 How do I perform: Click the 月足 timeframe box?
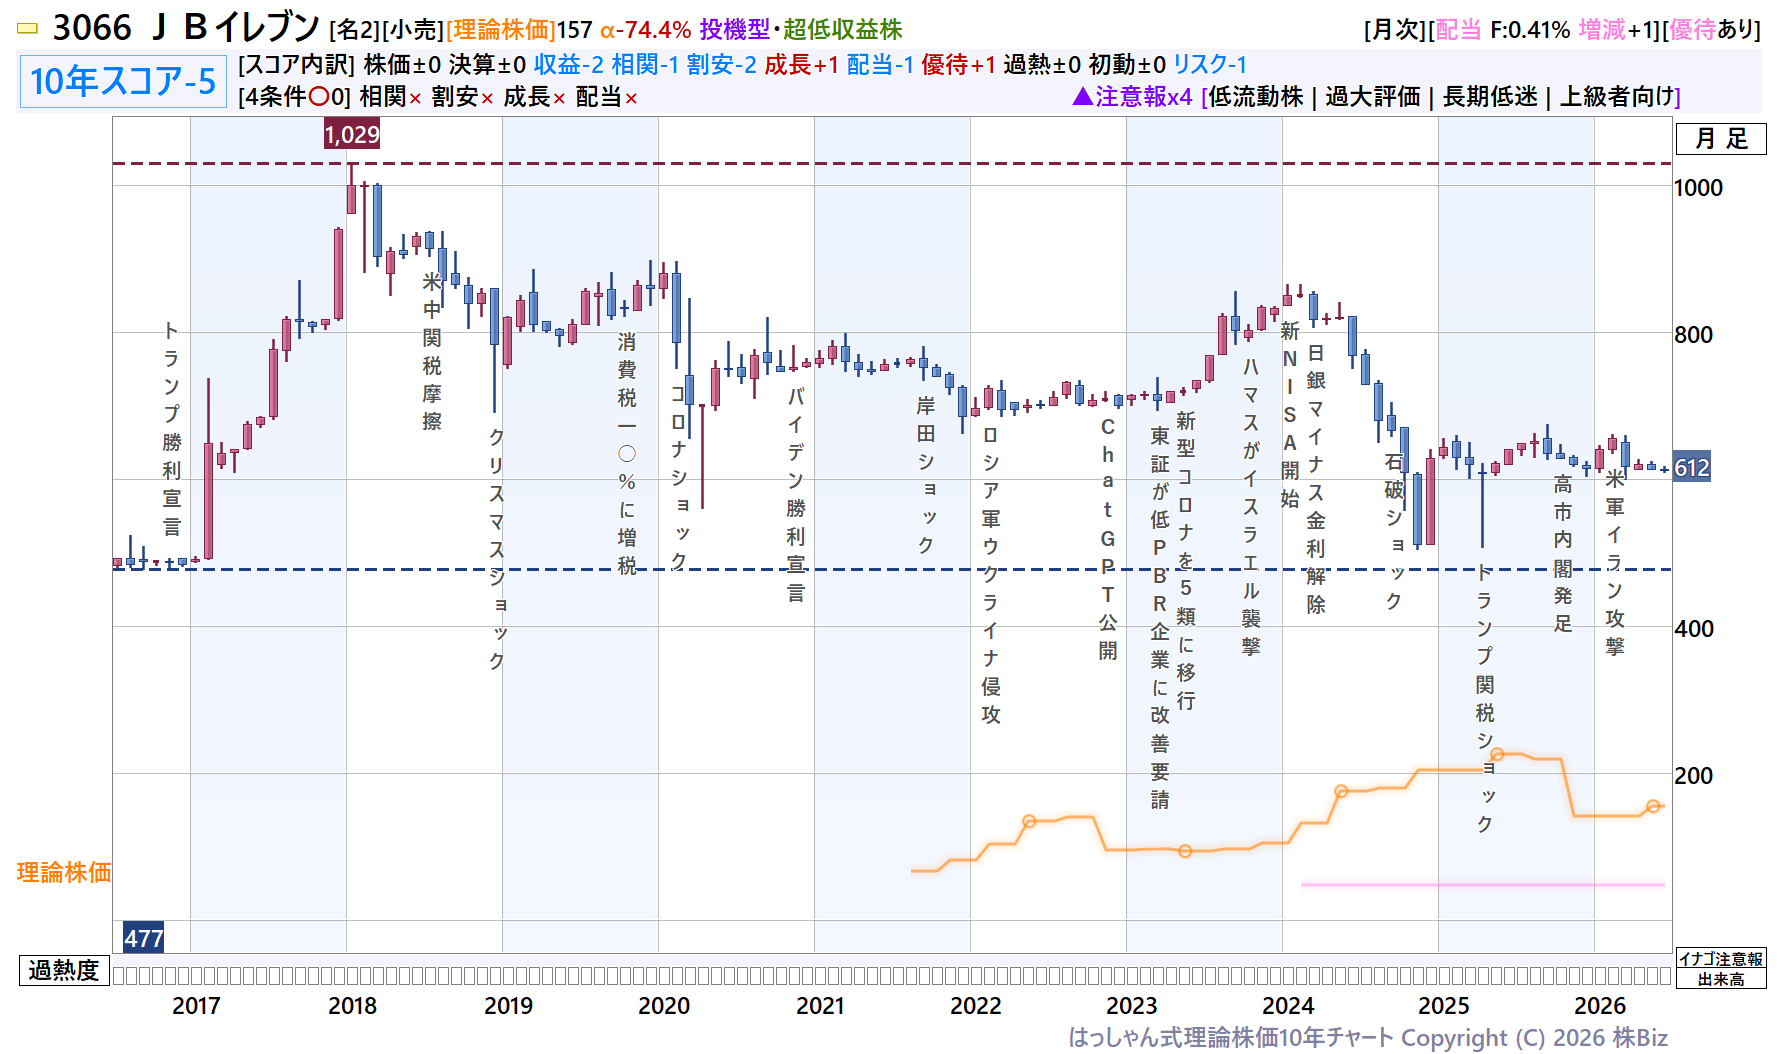pos(1721,139)
